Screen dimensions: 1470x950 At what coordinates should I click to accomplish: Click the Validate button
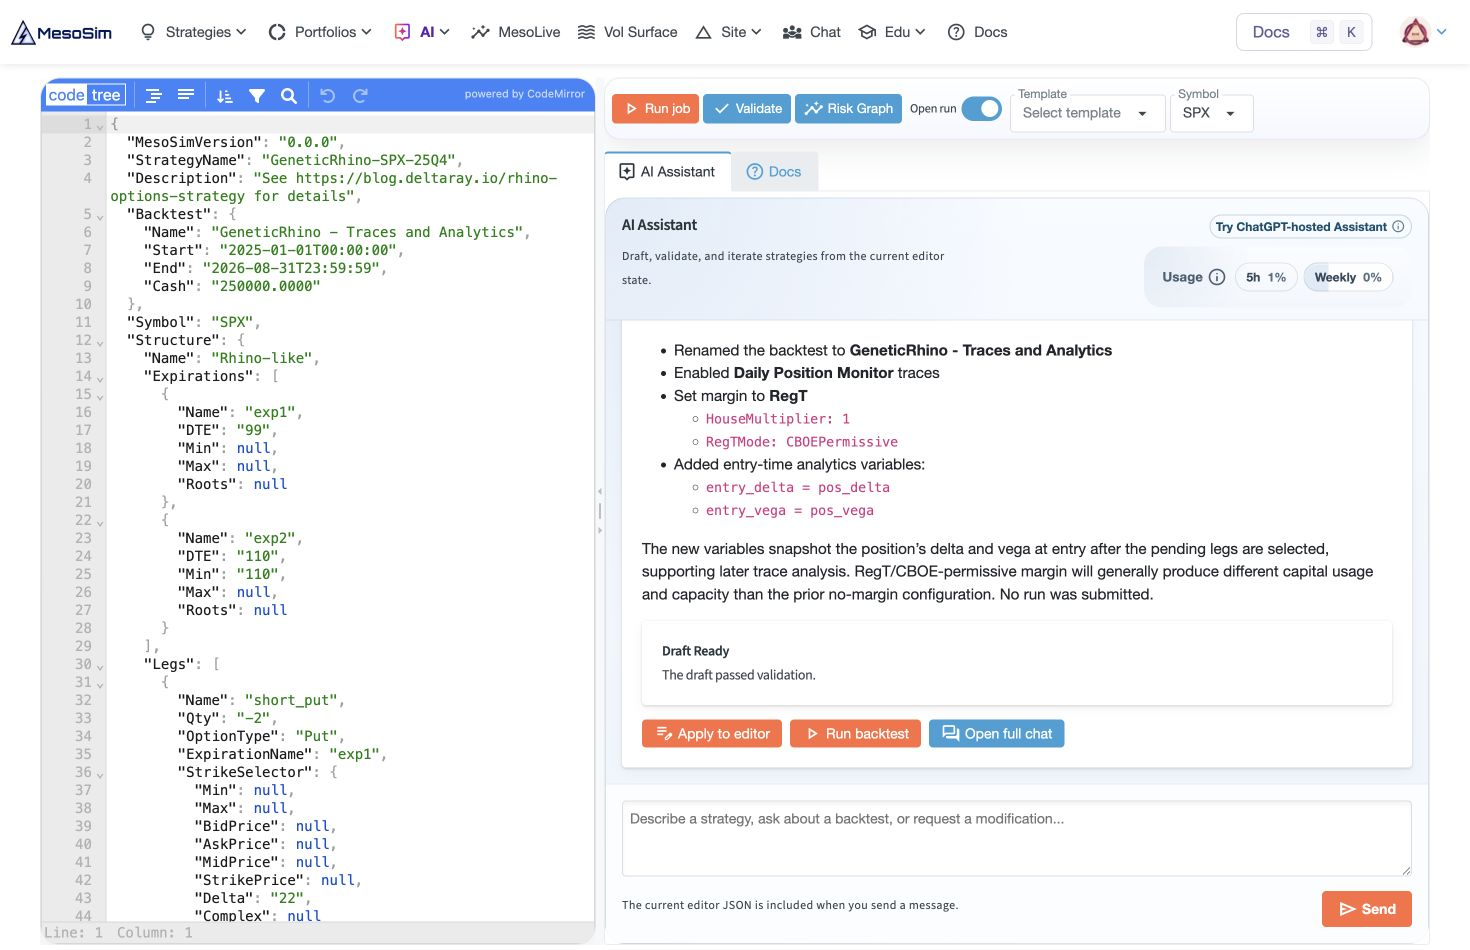pyautogui.click(x=747, y=108)
